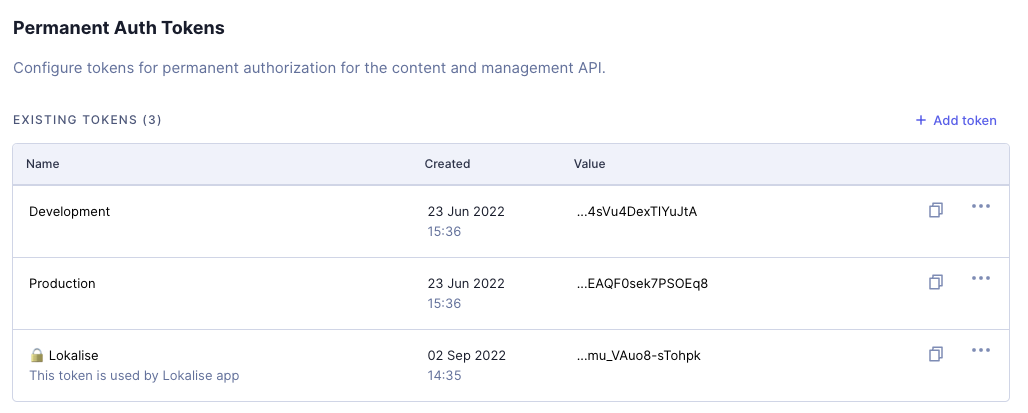Screen dimensions: 1028x413
Task: Click the Production token value ending in Eq8
Action: [x=643, y=284]
